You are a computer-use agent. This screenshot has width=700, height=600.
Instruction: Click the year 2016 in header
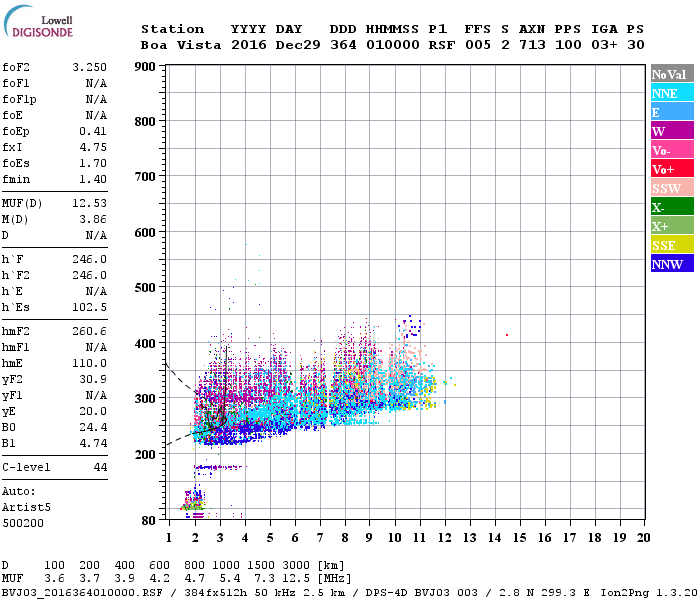pyautogui.click(x=249, y=45)
